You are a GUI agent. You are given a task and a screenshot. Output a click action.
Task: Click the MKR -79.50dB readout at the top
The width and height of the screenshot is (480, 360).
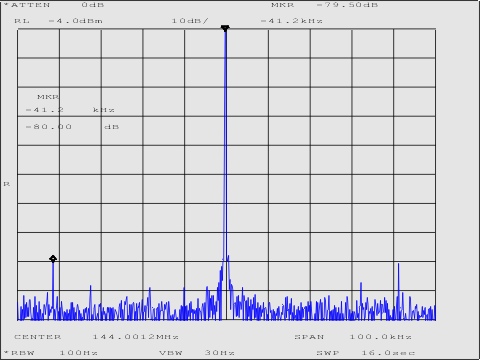(324, 5)
